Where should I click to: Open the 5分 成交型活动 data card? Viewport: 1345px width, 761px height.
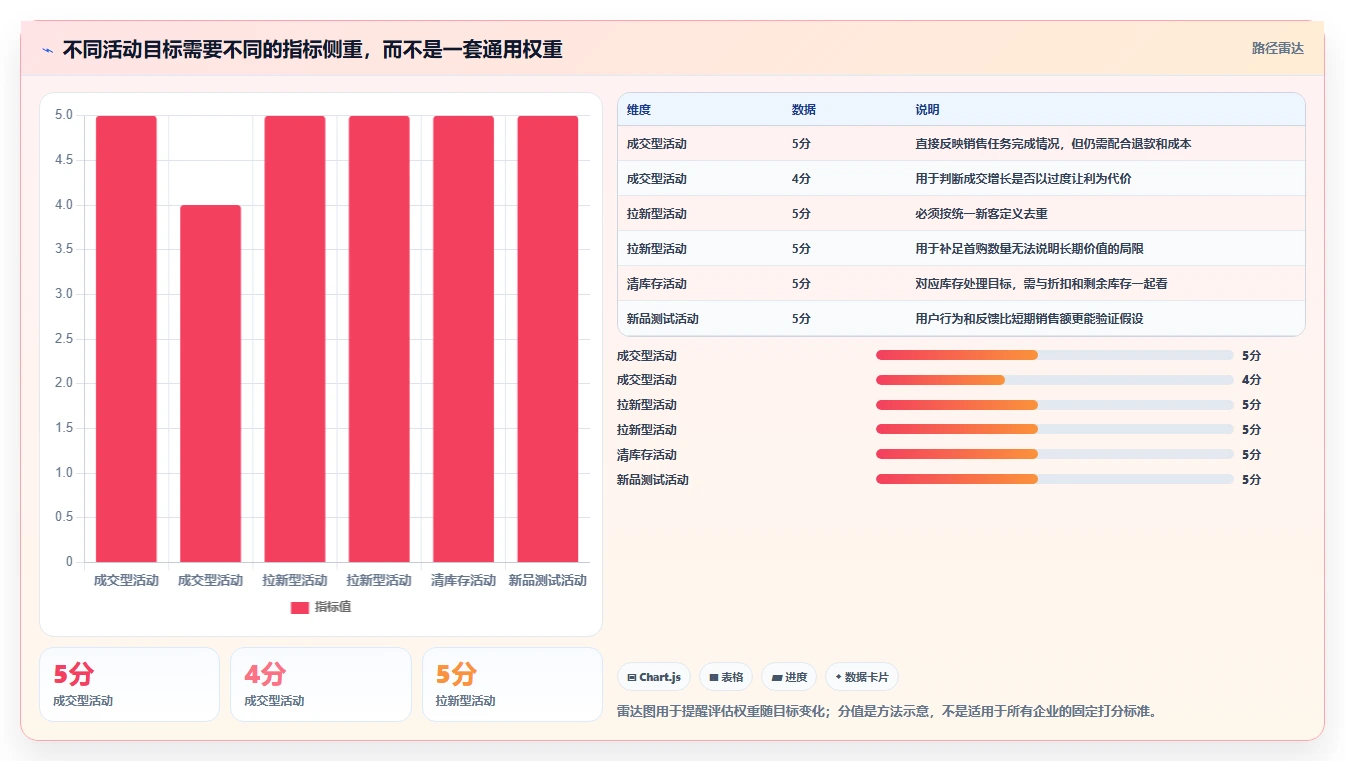[129, 684]
